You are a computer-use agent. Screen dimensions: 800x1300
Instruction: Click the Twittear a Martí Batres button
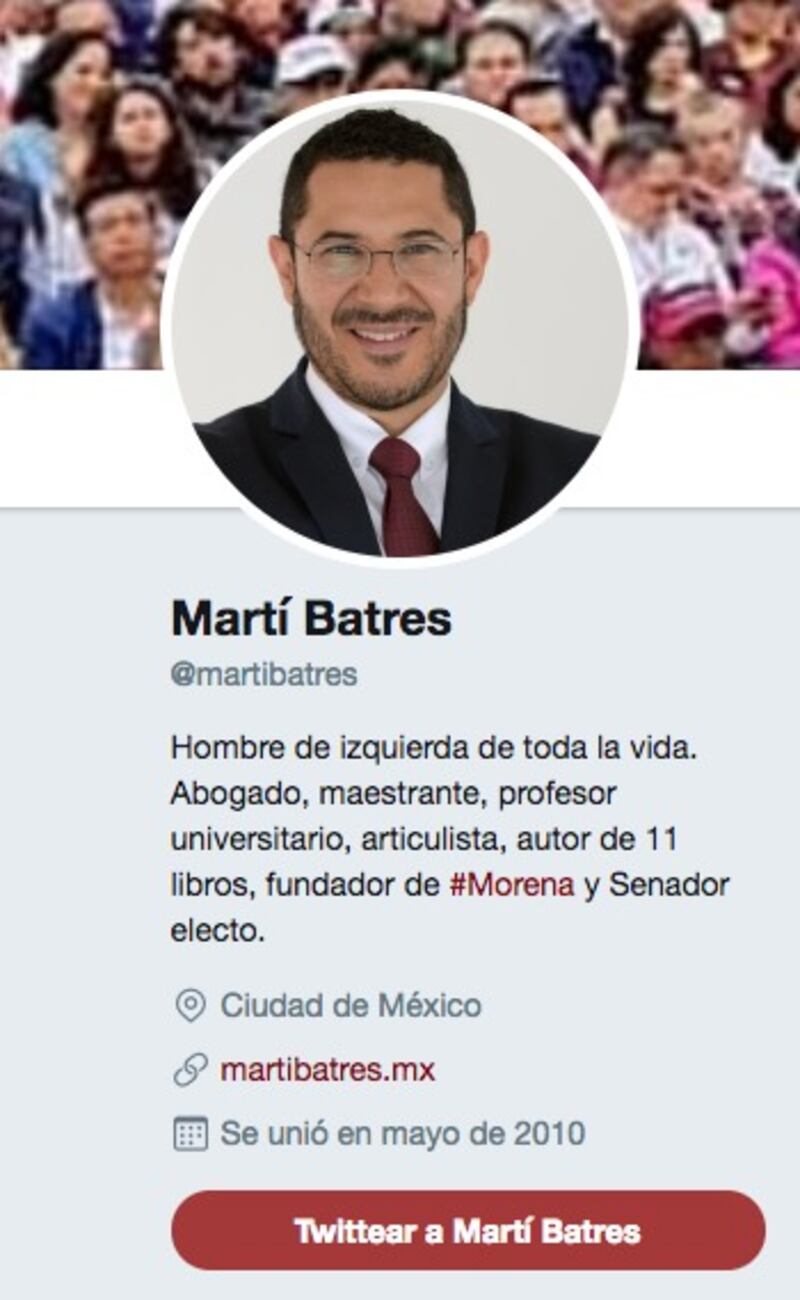pos(468,1230)
